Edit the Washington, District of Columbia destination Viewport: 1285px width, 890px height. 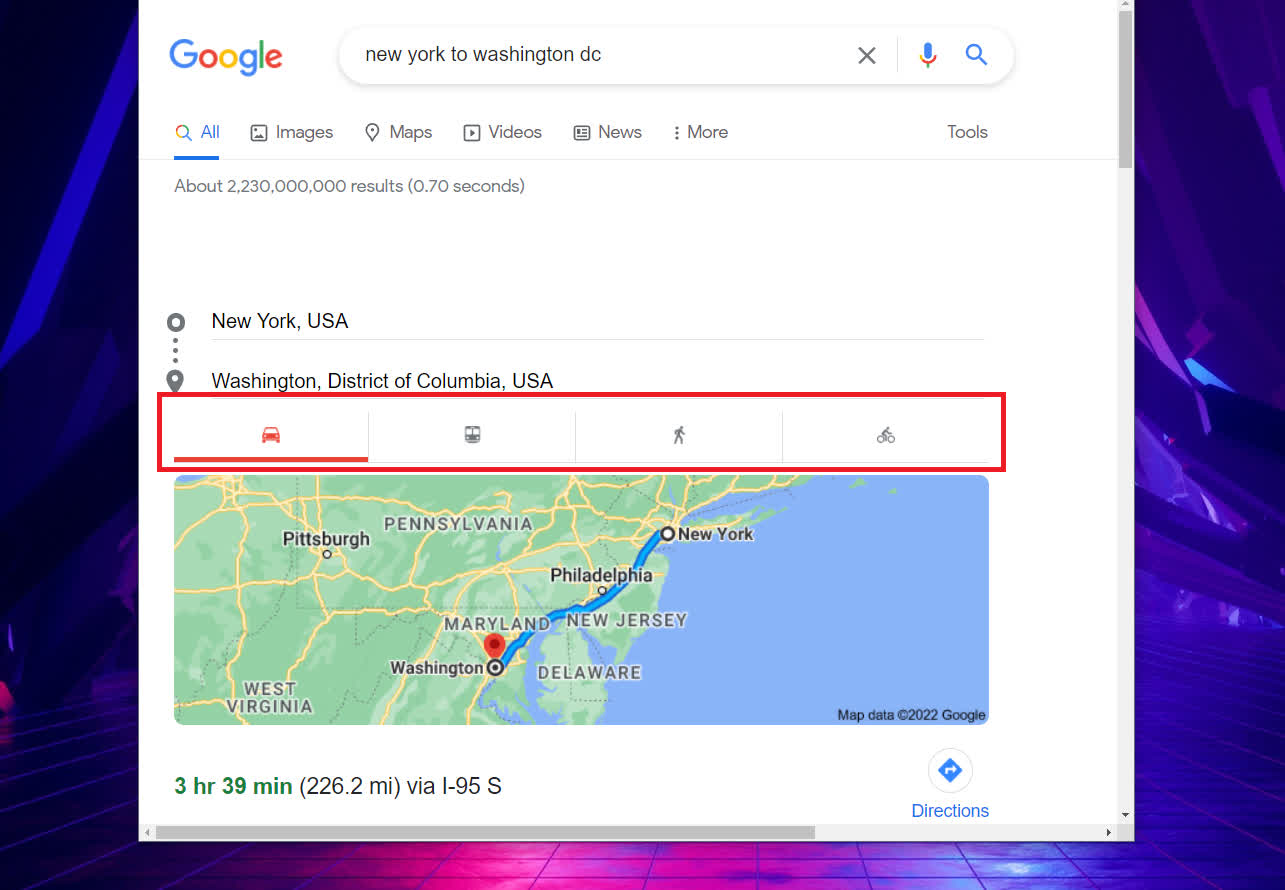[x=597, y=381]
